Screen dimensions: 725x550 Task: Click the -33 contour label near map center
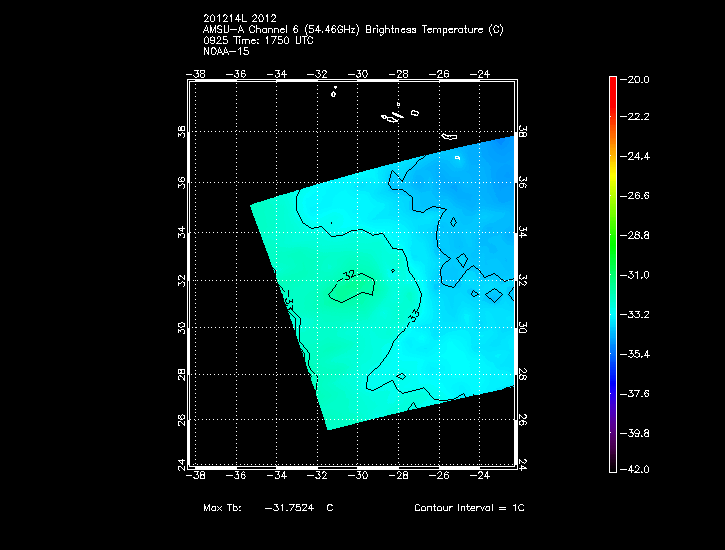click(415, 315)
